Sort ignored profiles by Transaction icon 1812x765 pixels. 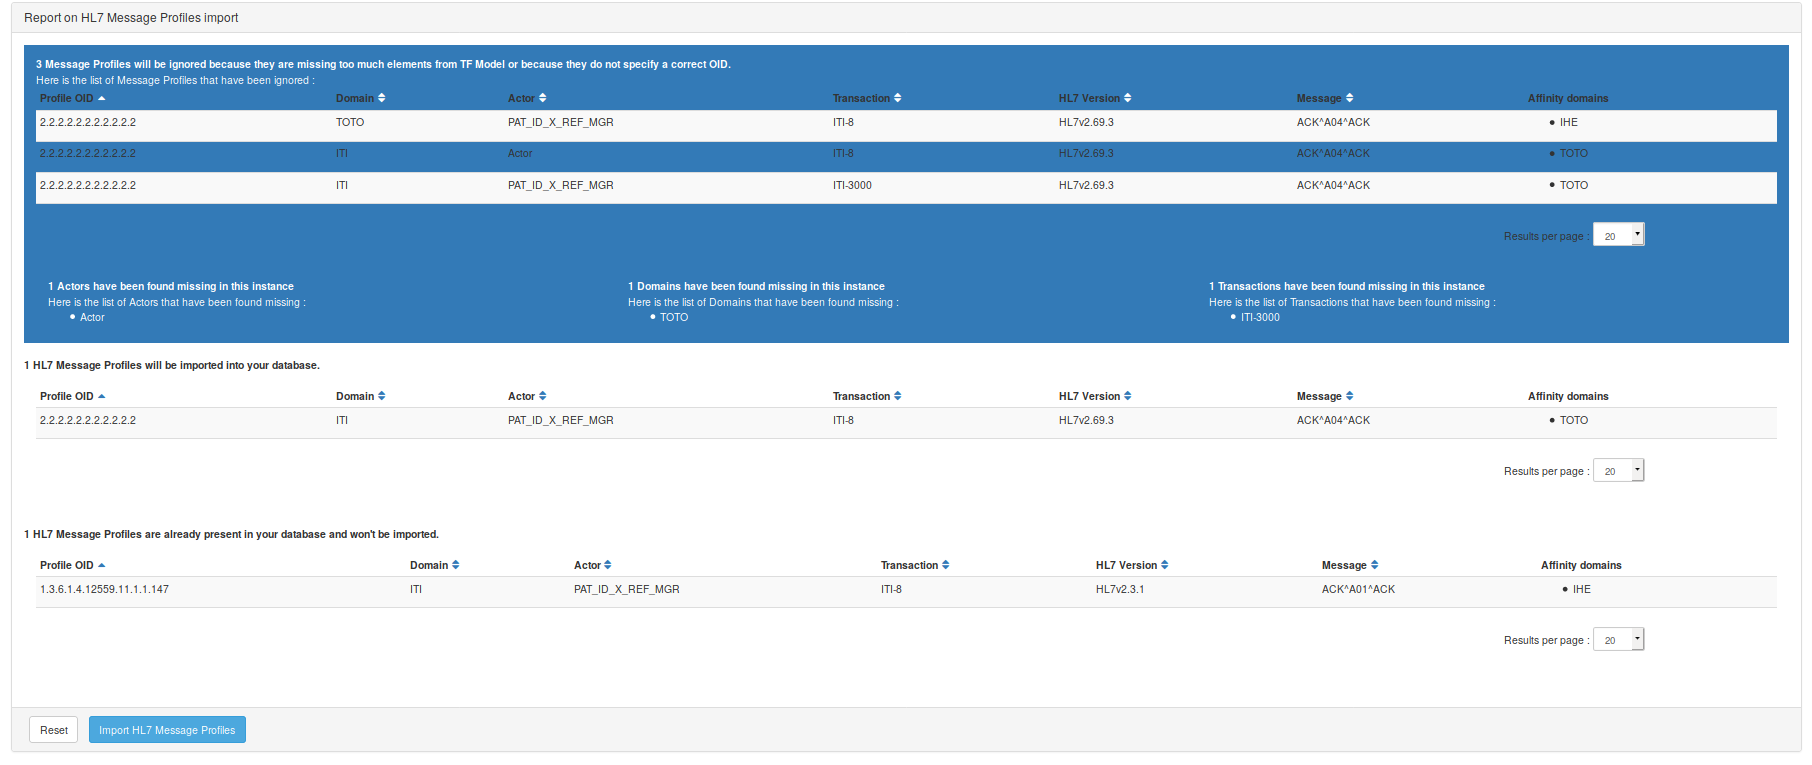coord(897,98)
